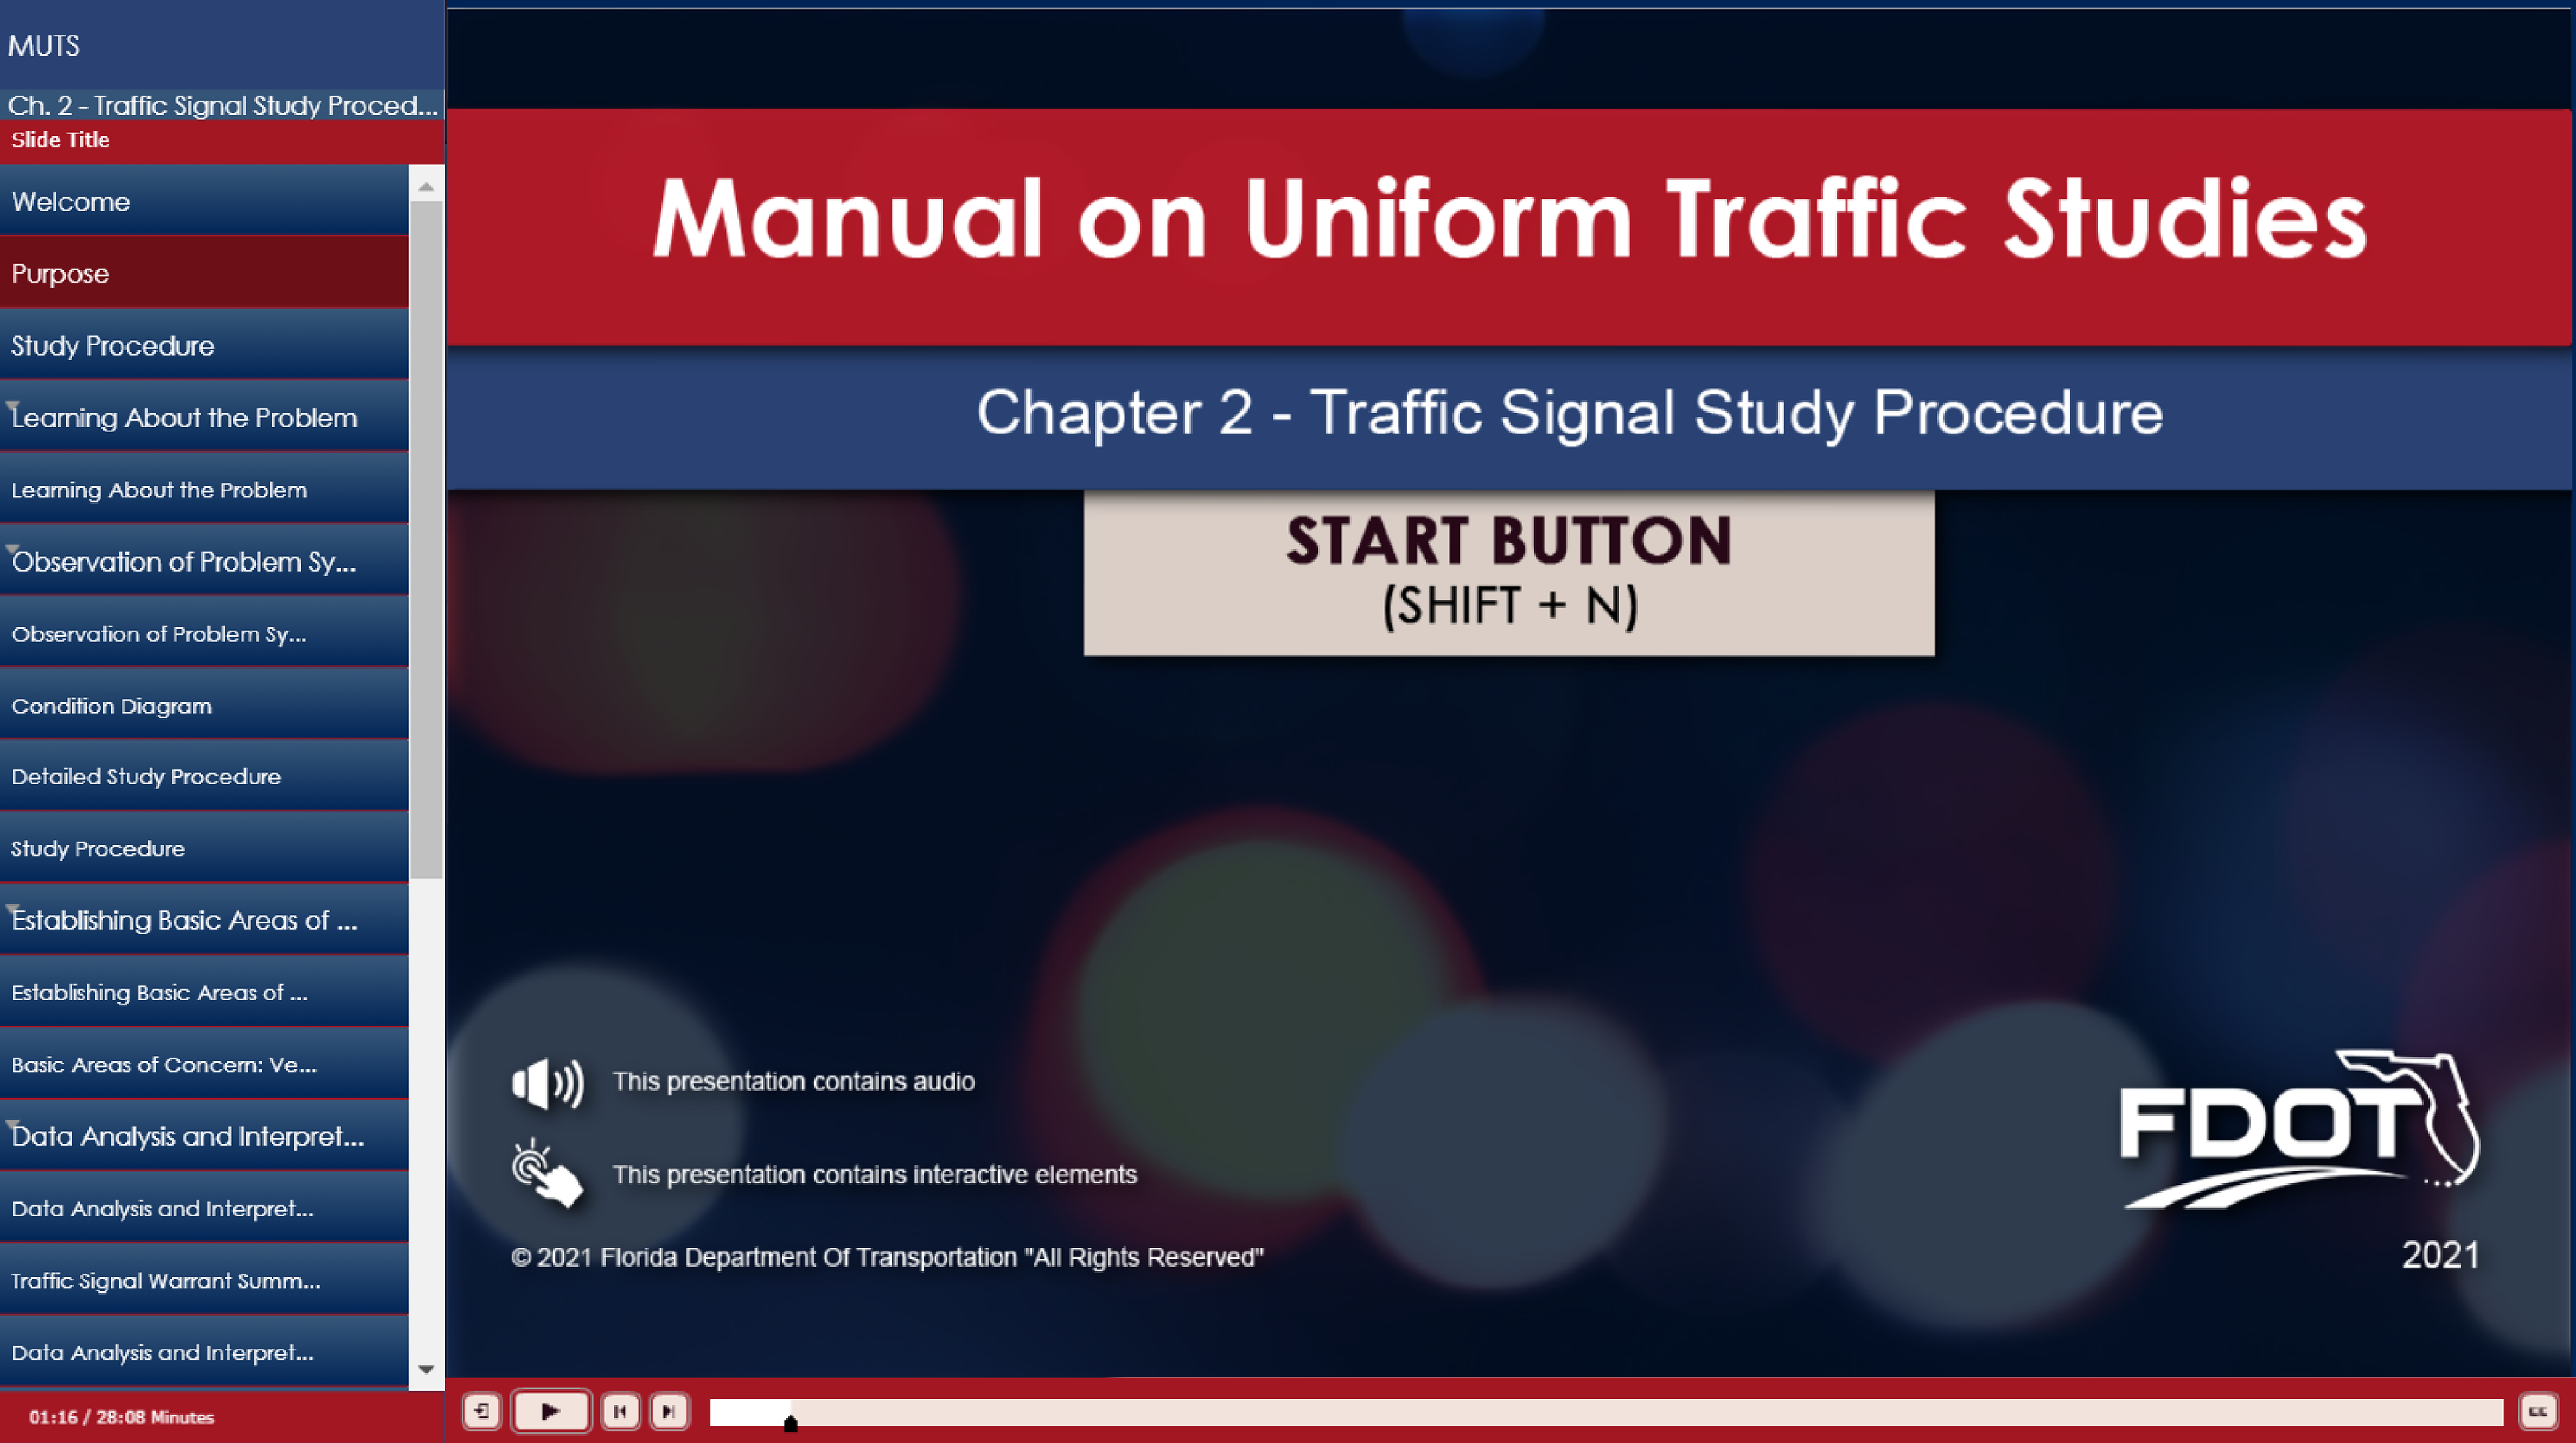Go to the previous slide using the rewind icon

pos(620,1411)
